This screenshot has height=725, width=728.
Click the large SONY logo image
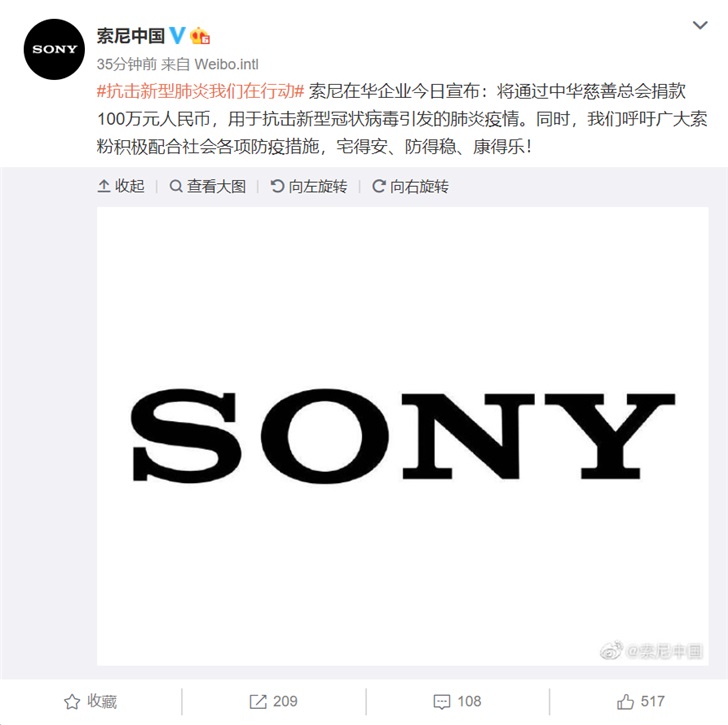click(x=403, y=436)
